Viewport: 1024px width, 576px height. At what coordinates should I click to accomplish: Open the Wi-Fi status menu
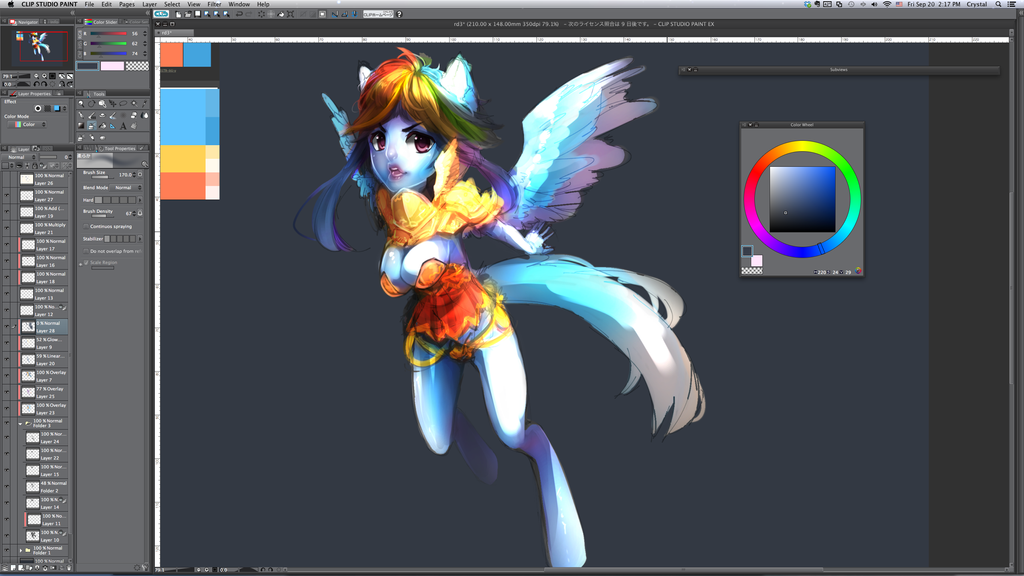click(887, 4)
